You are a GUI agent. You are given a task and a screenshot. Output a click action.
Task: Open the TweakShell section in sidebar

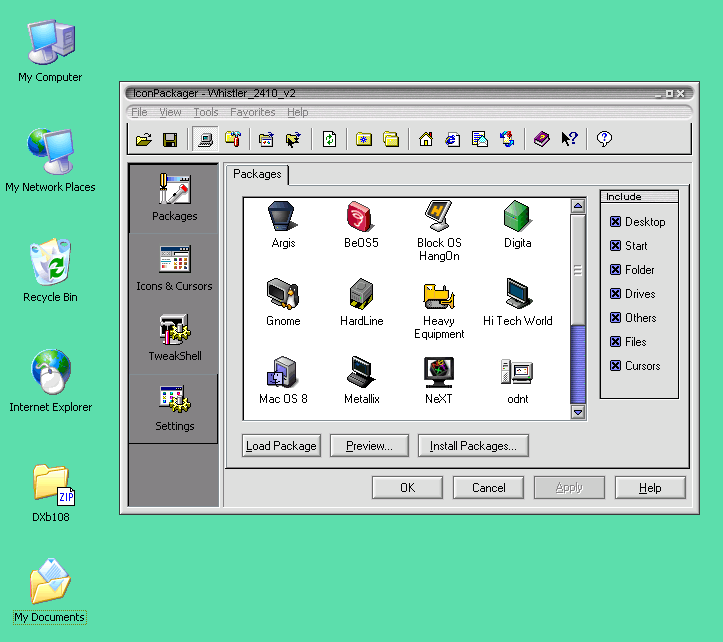174,338
